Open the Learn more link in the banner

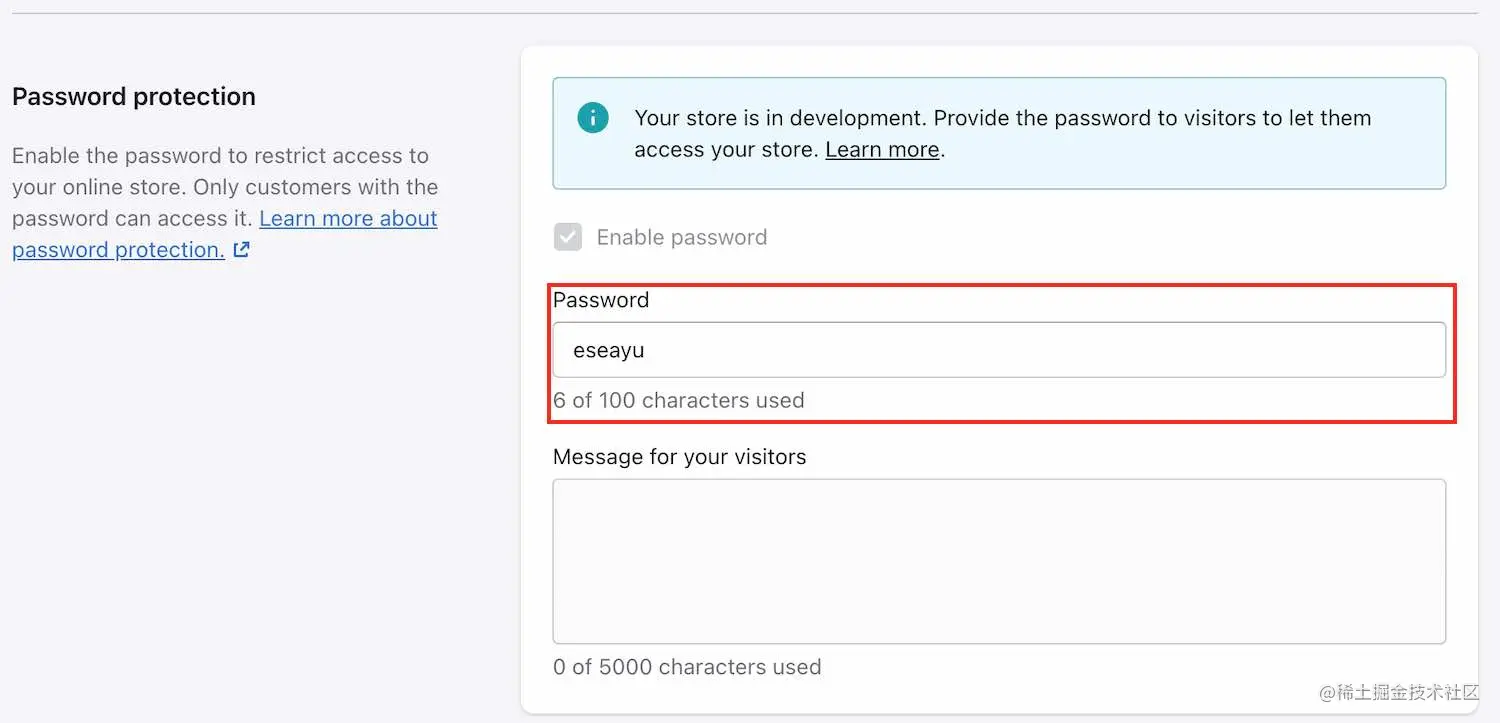[x=881, y=150]
